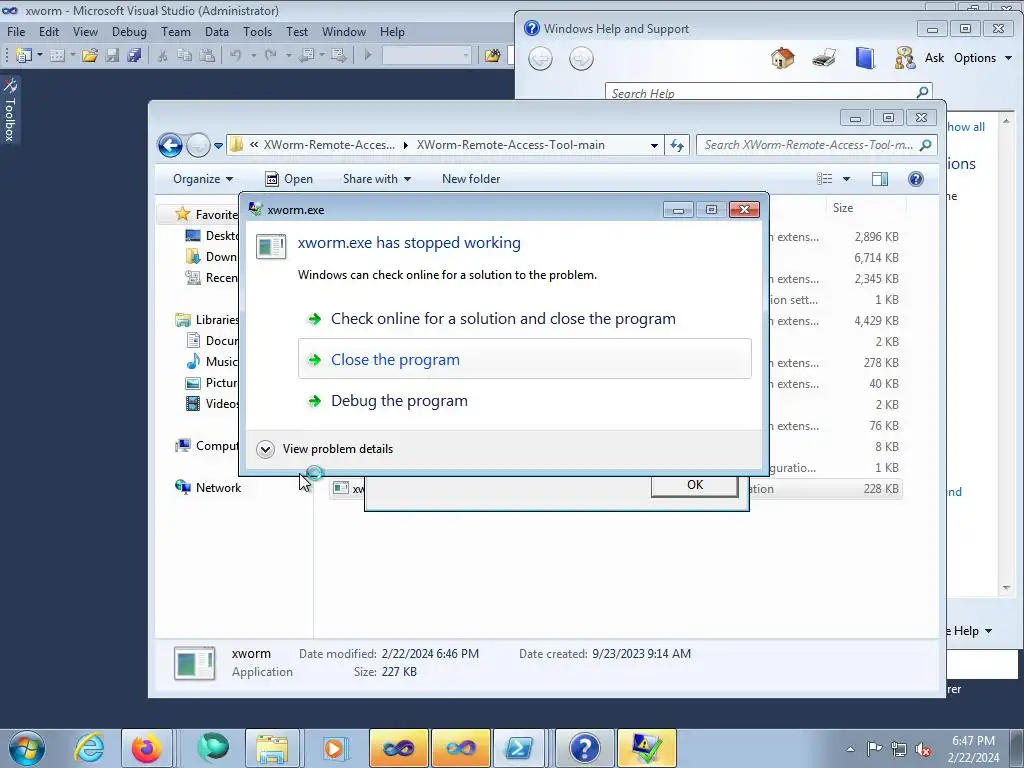Click Browse Help book icon in Help window
This screenshot has height=768, width=1024.
point(865,58)
